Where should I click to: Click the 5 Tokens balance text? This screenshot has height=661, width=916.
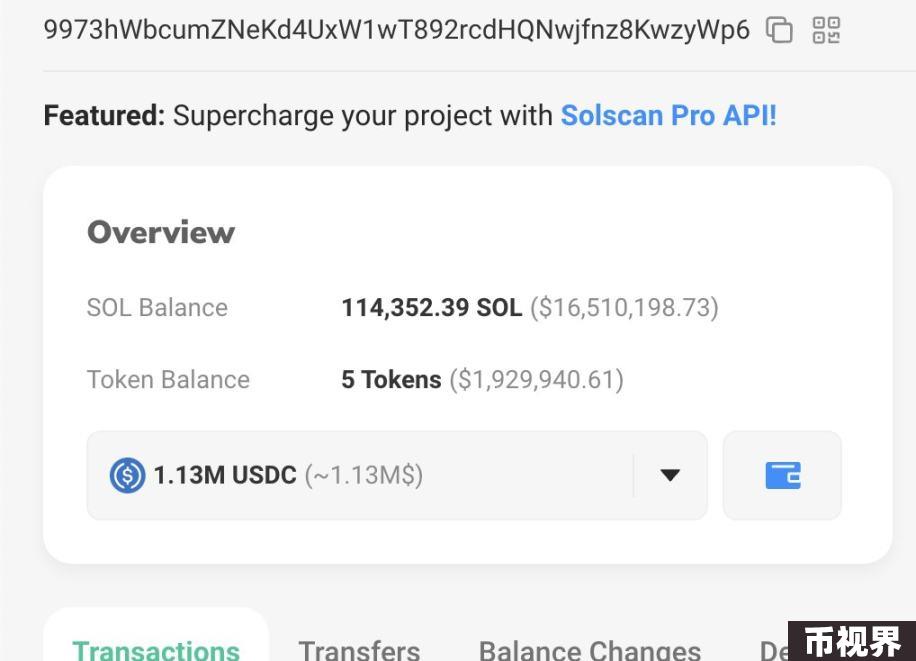tap(391, 379)
